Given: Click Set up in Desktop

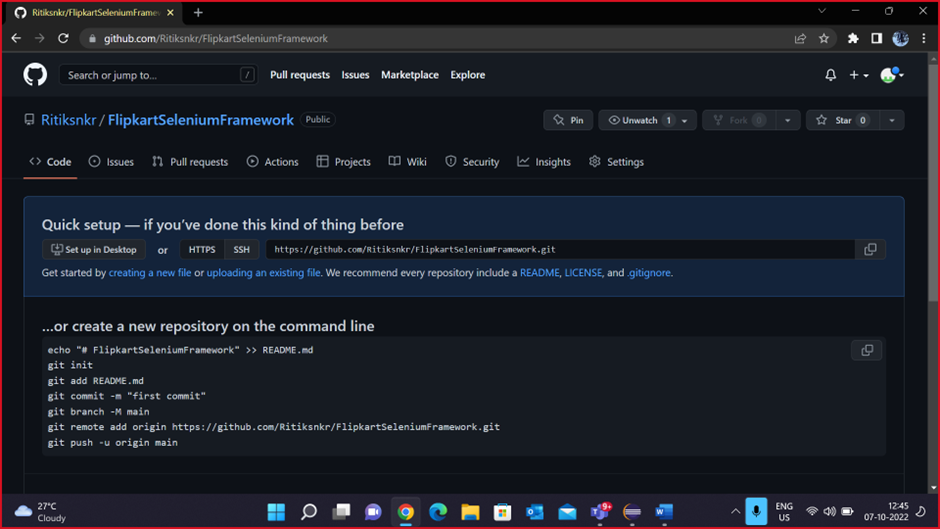Looking at the screenshot, I should pos(94,250).
